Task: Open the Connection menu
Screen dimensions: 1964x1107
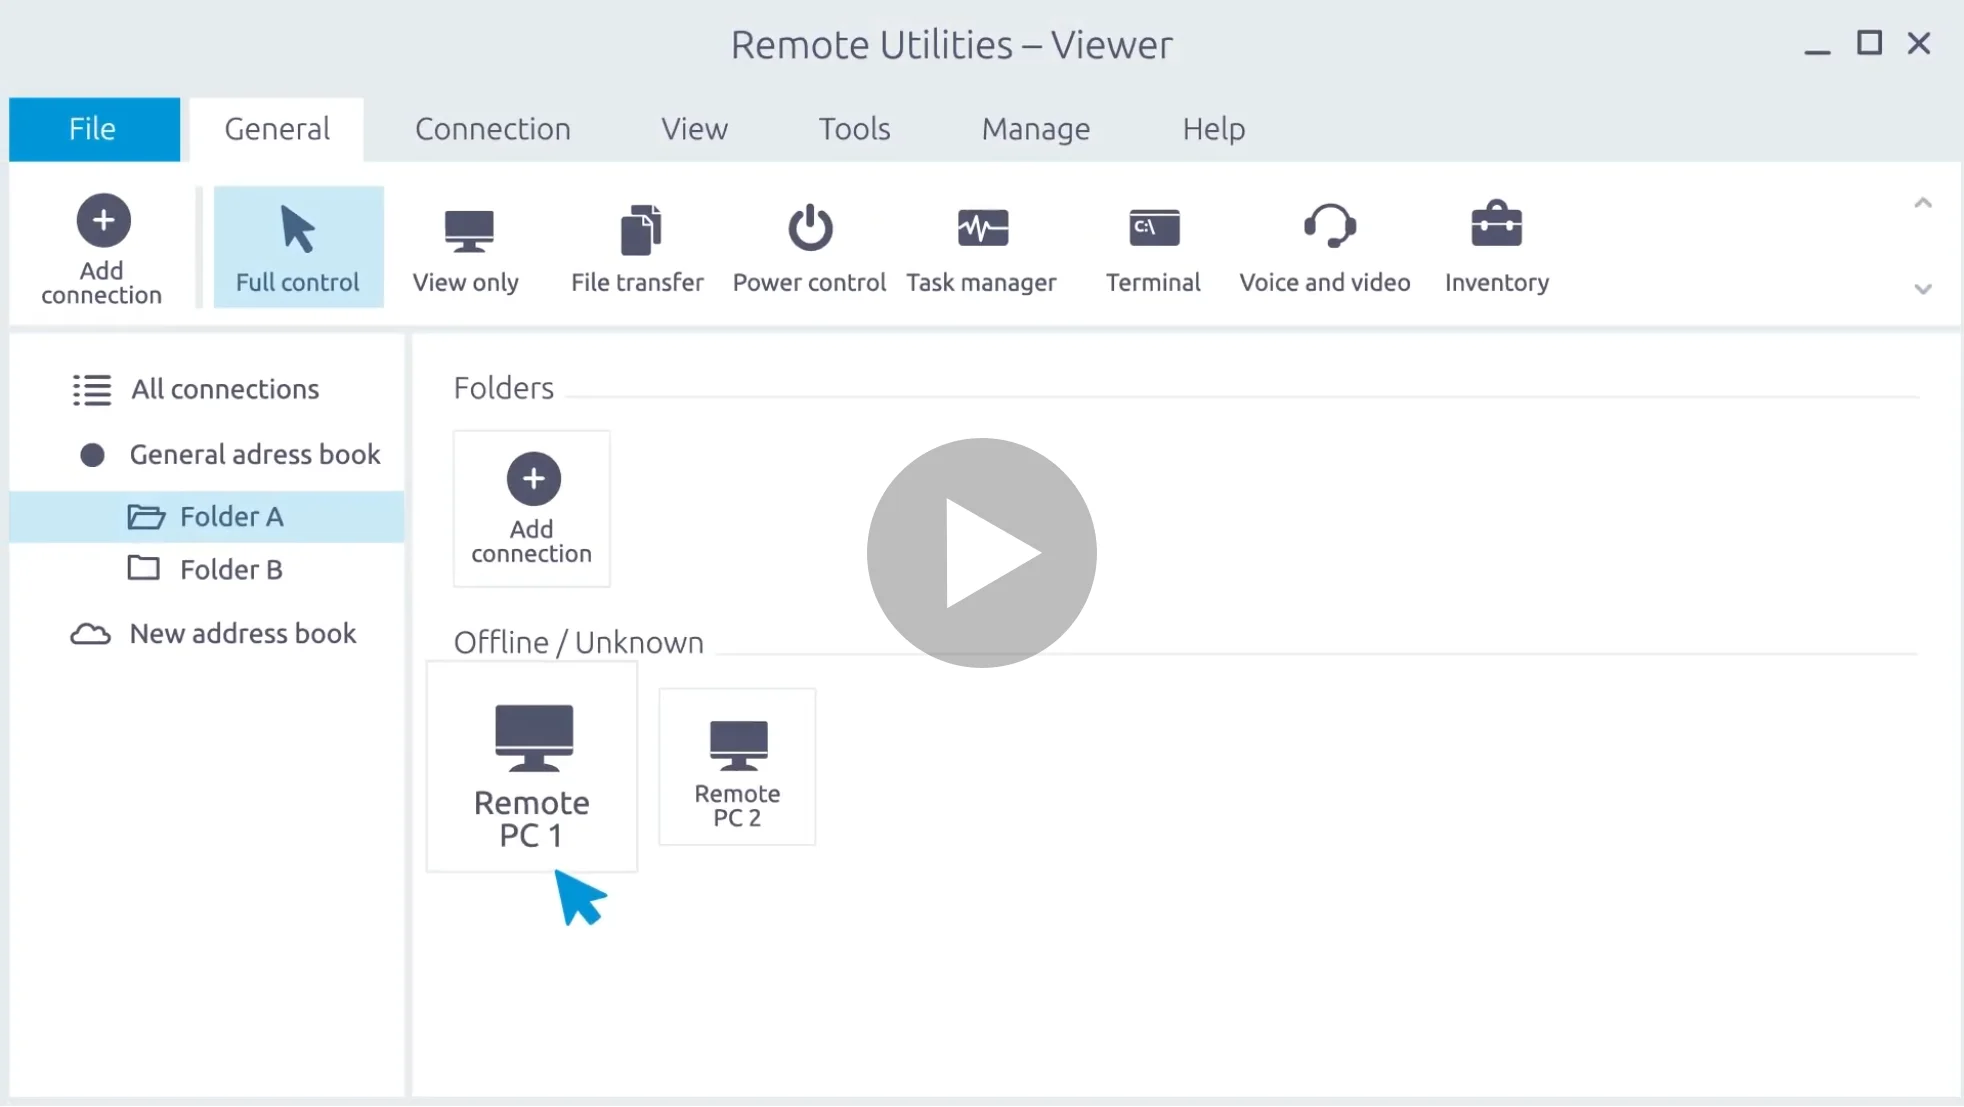Action: click(492, 128)
